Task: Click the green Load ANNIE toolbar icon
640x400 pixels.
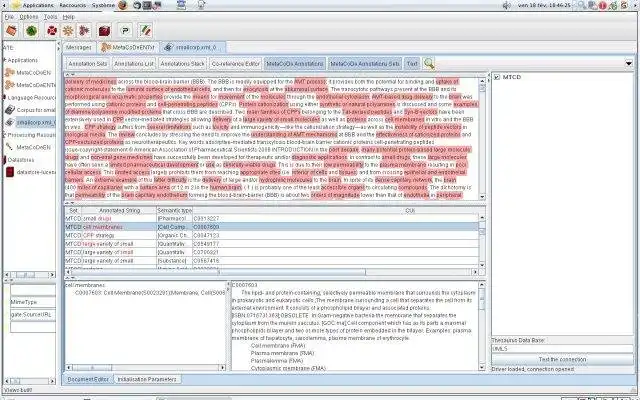Action: coord(31,31)
